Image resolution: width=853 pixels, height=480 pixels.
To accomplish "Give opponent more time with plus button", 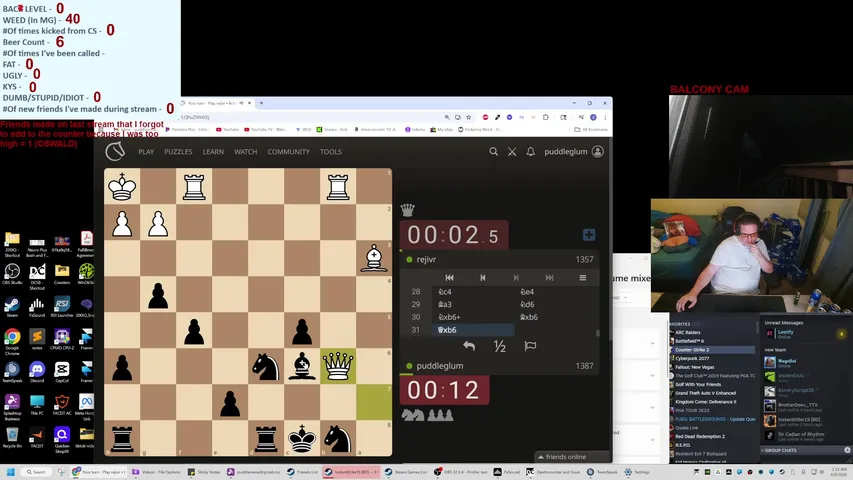I will coord(589,235).
